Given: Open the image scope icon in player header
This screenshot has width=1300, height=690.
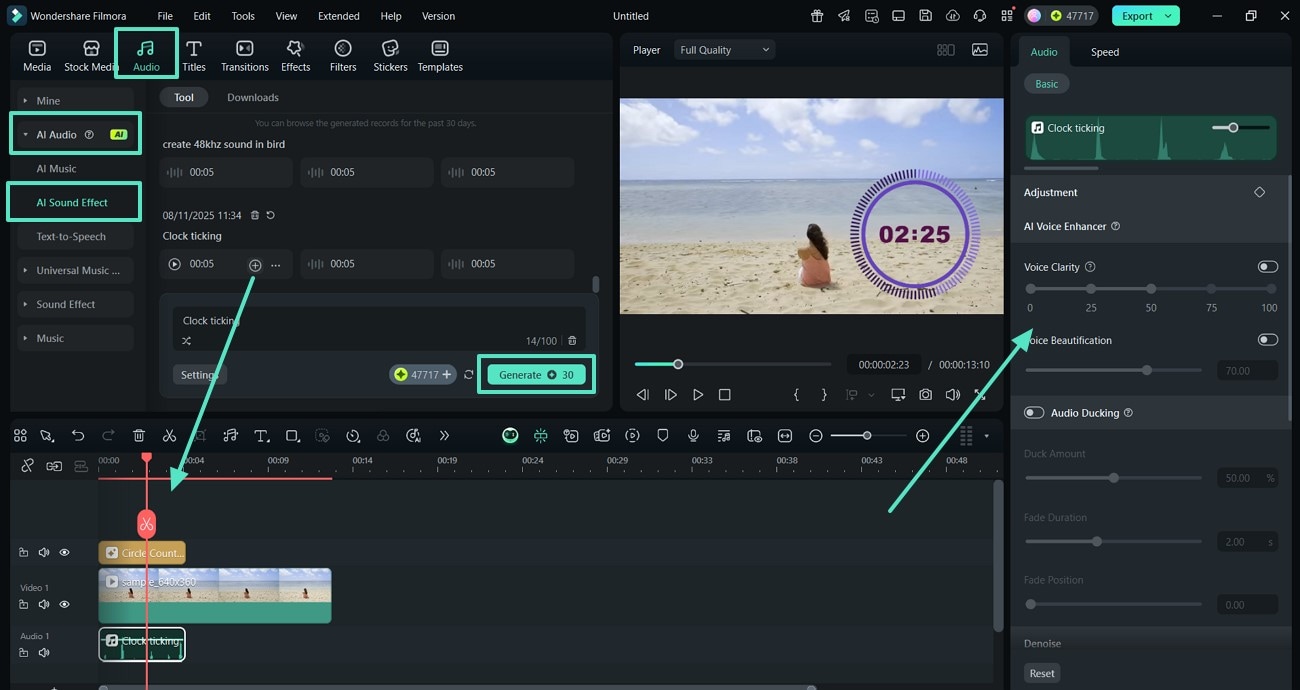Looking at the screenshot, I should 980,50.
